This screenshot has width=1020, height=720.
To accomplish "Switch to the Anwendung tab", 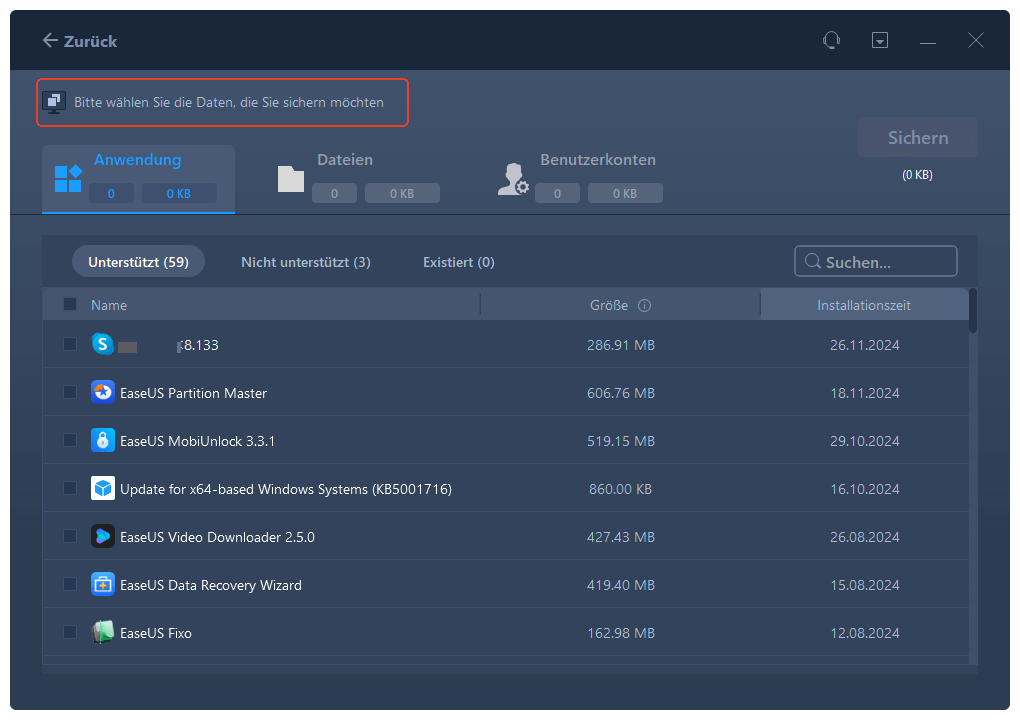I will click(139, 179).
